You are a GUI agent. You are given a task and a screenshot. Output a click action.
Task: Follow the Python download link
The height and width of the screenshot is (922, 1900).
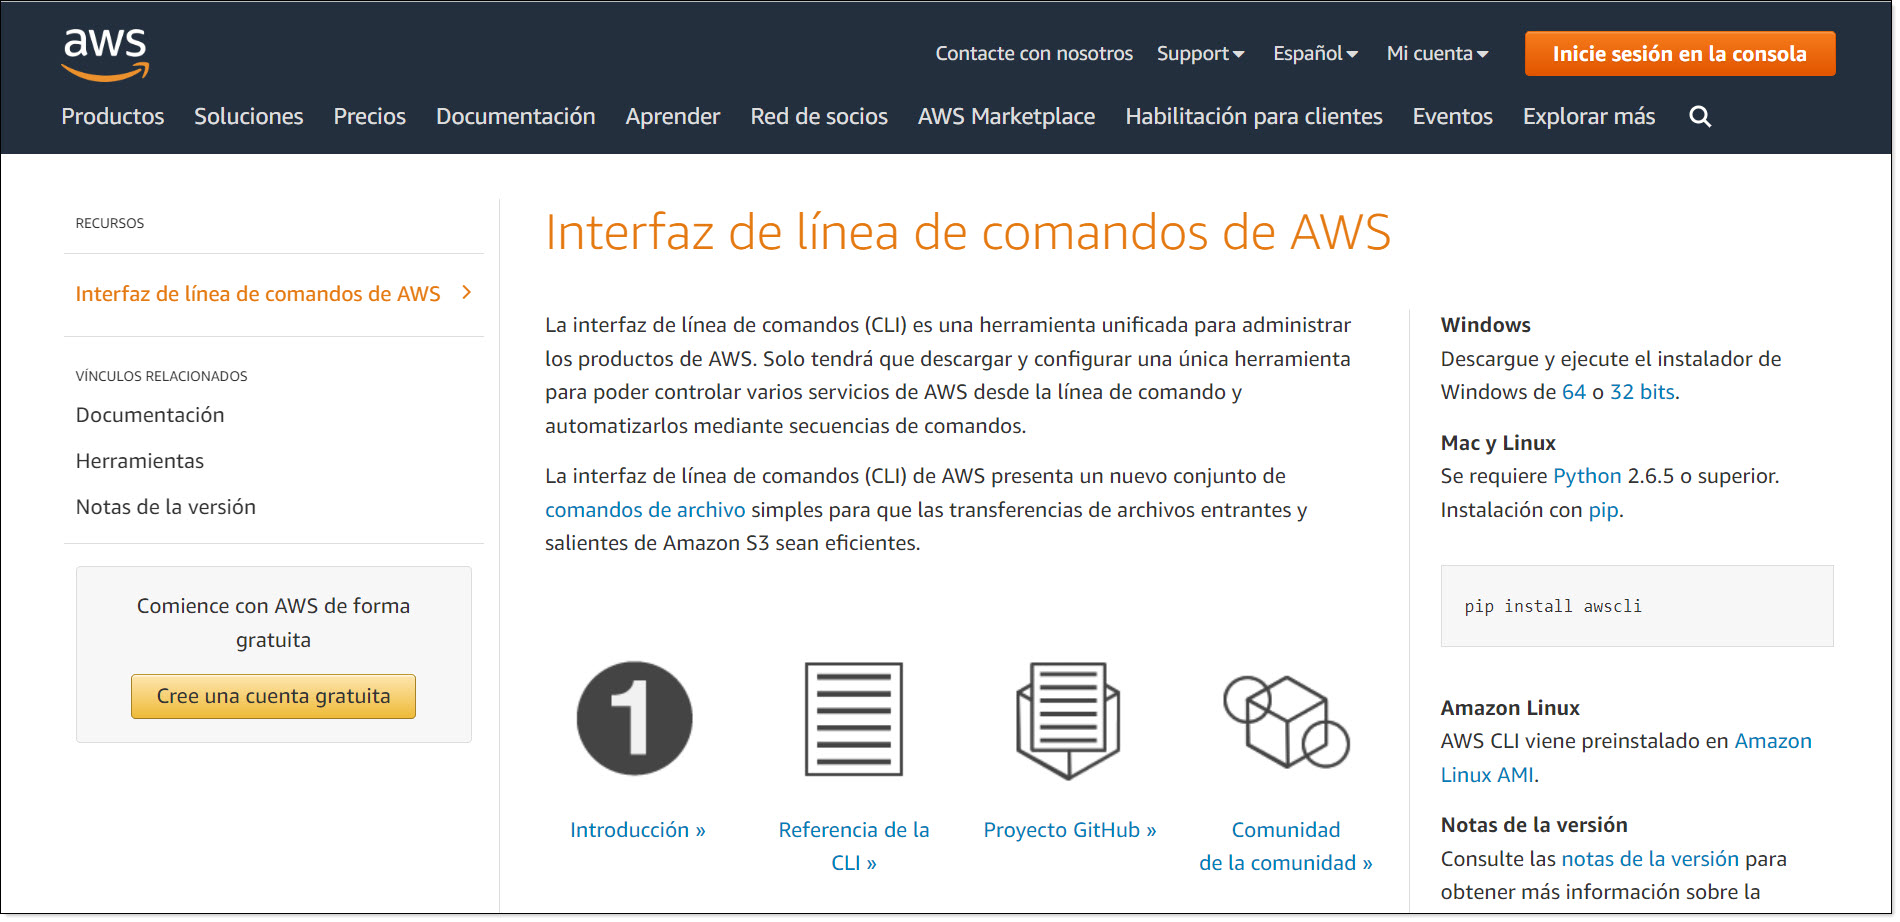(x=1586, y=475)
